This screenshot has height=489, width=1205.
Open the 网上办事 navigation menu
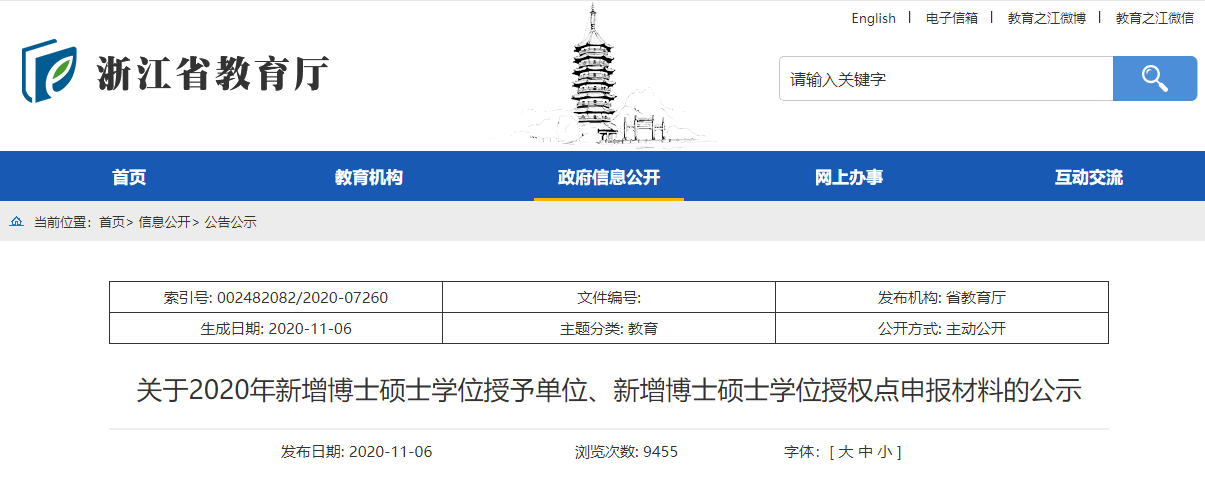coord(849,178)
